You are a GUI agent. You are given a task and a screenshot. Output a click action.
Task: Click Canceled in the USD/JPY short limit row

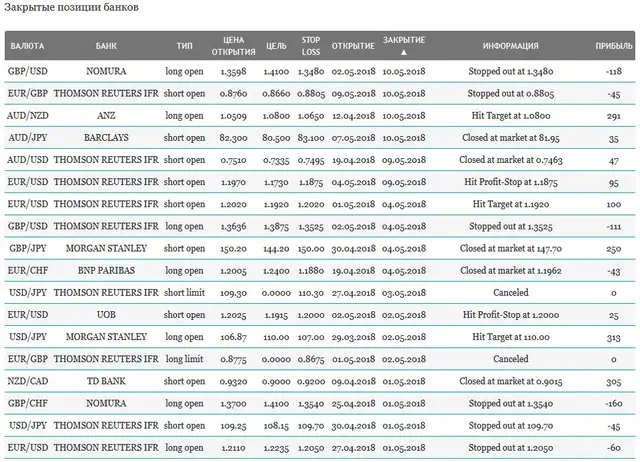coord(511,292)
